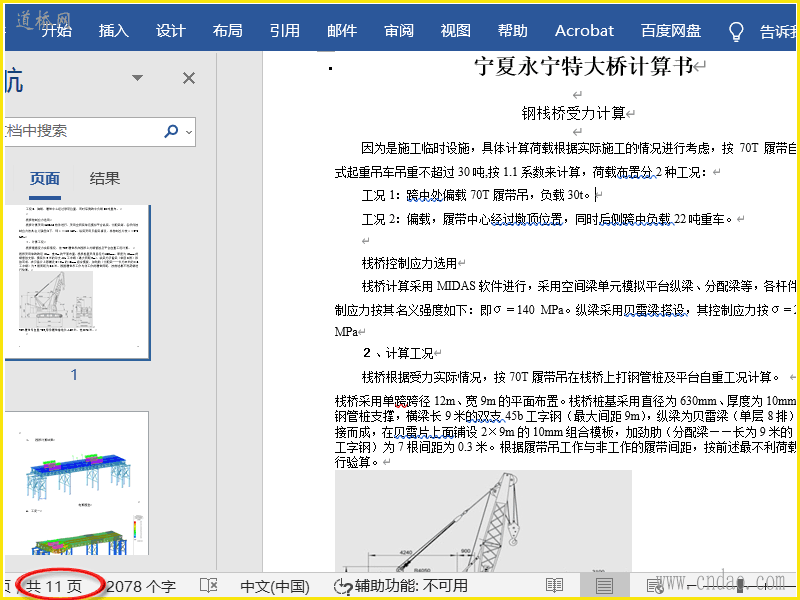This screenshot has width=800, height=600.
Task: Expand search options arrow beside magnifier
Action: 189,132
